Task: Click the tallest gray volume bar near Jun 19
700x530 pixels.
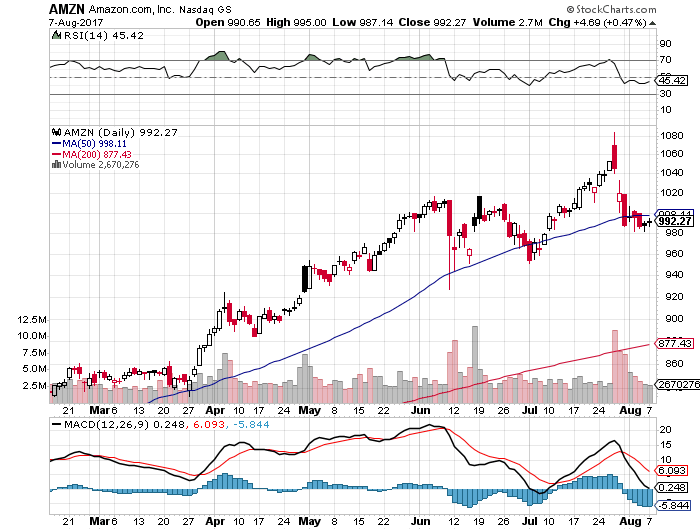Action: [475, 364]
